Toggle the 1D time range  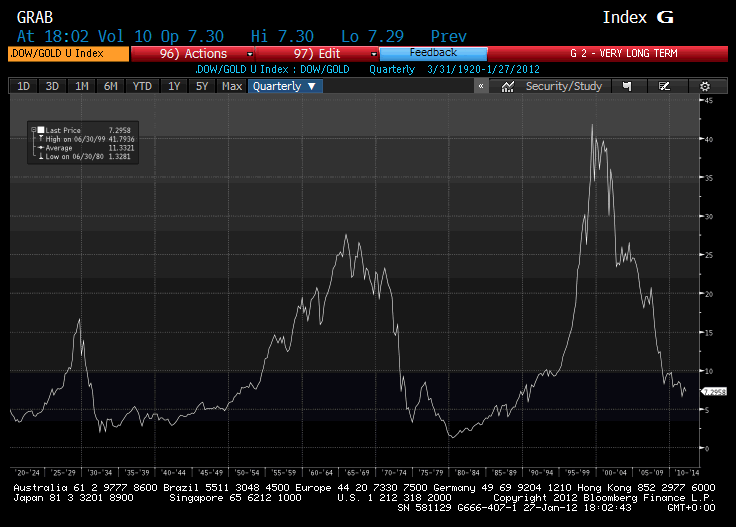click(x=23, y=87)
